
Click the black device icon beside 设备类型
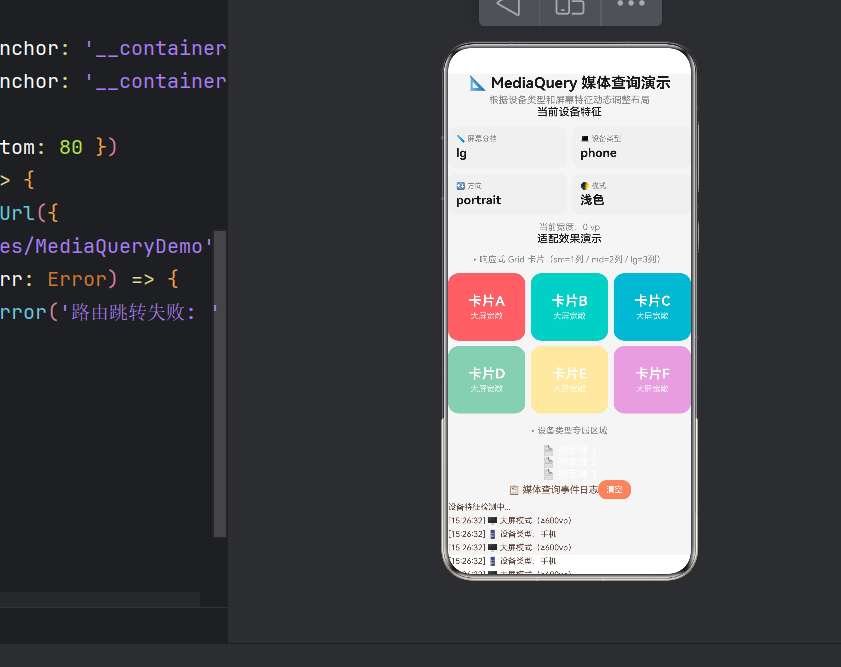point(585,139)
